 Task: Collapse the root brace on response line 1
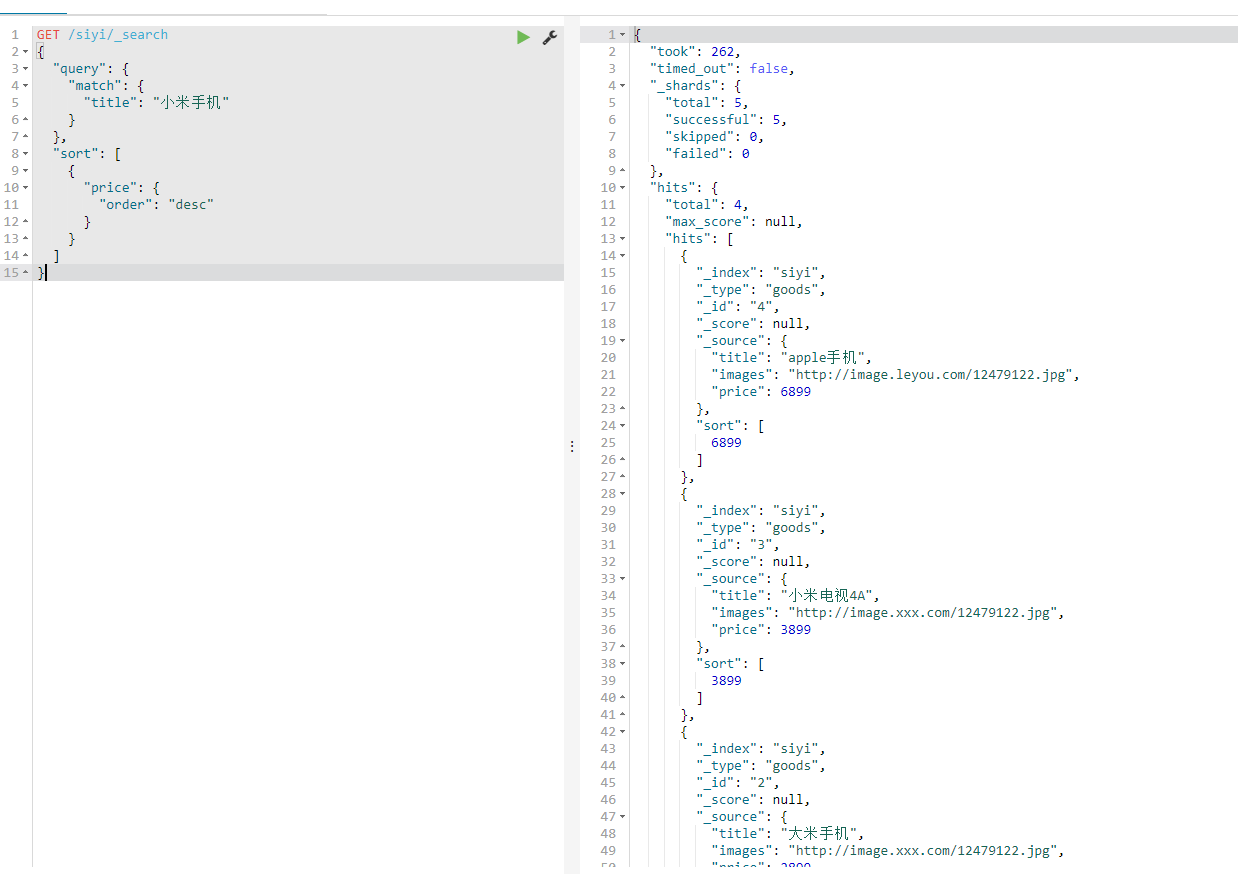[x=623, y=33]
